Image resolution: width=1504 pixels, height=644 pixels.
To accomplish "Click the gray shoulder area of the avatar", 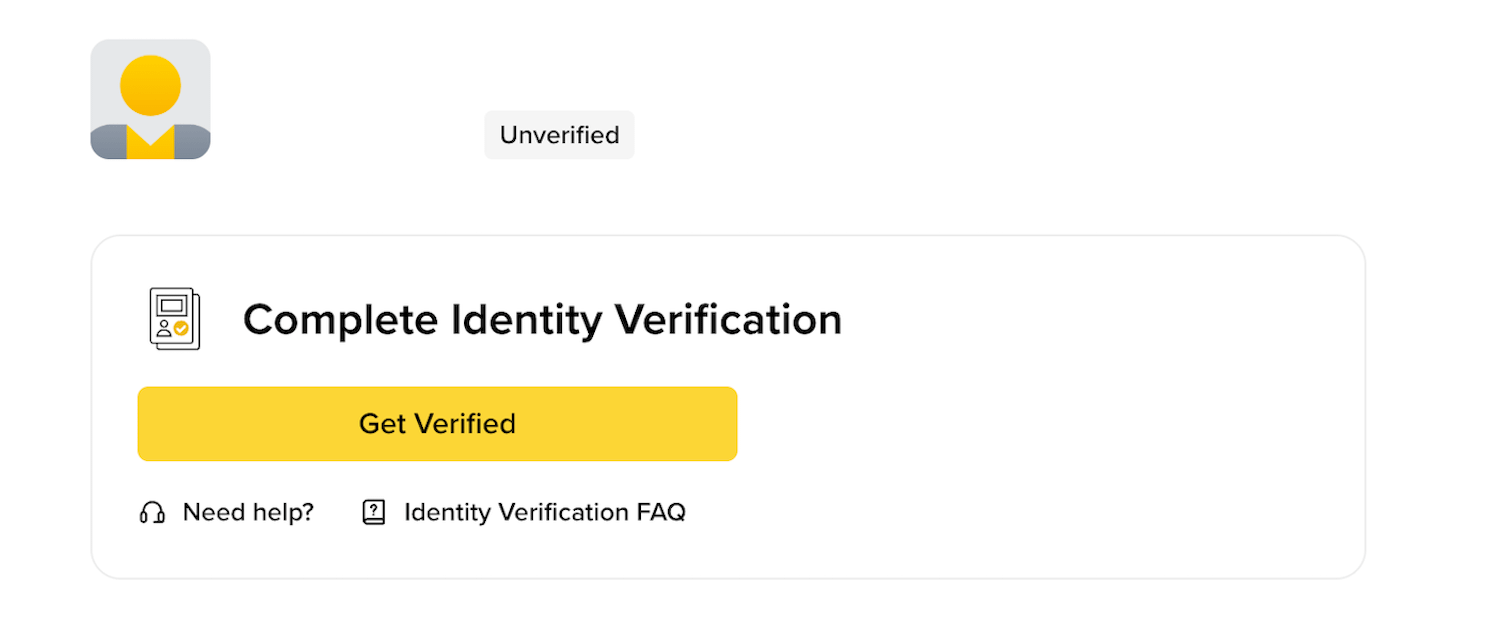I will [106, 143].
